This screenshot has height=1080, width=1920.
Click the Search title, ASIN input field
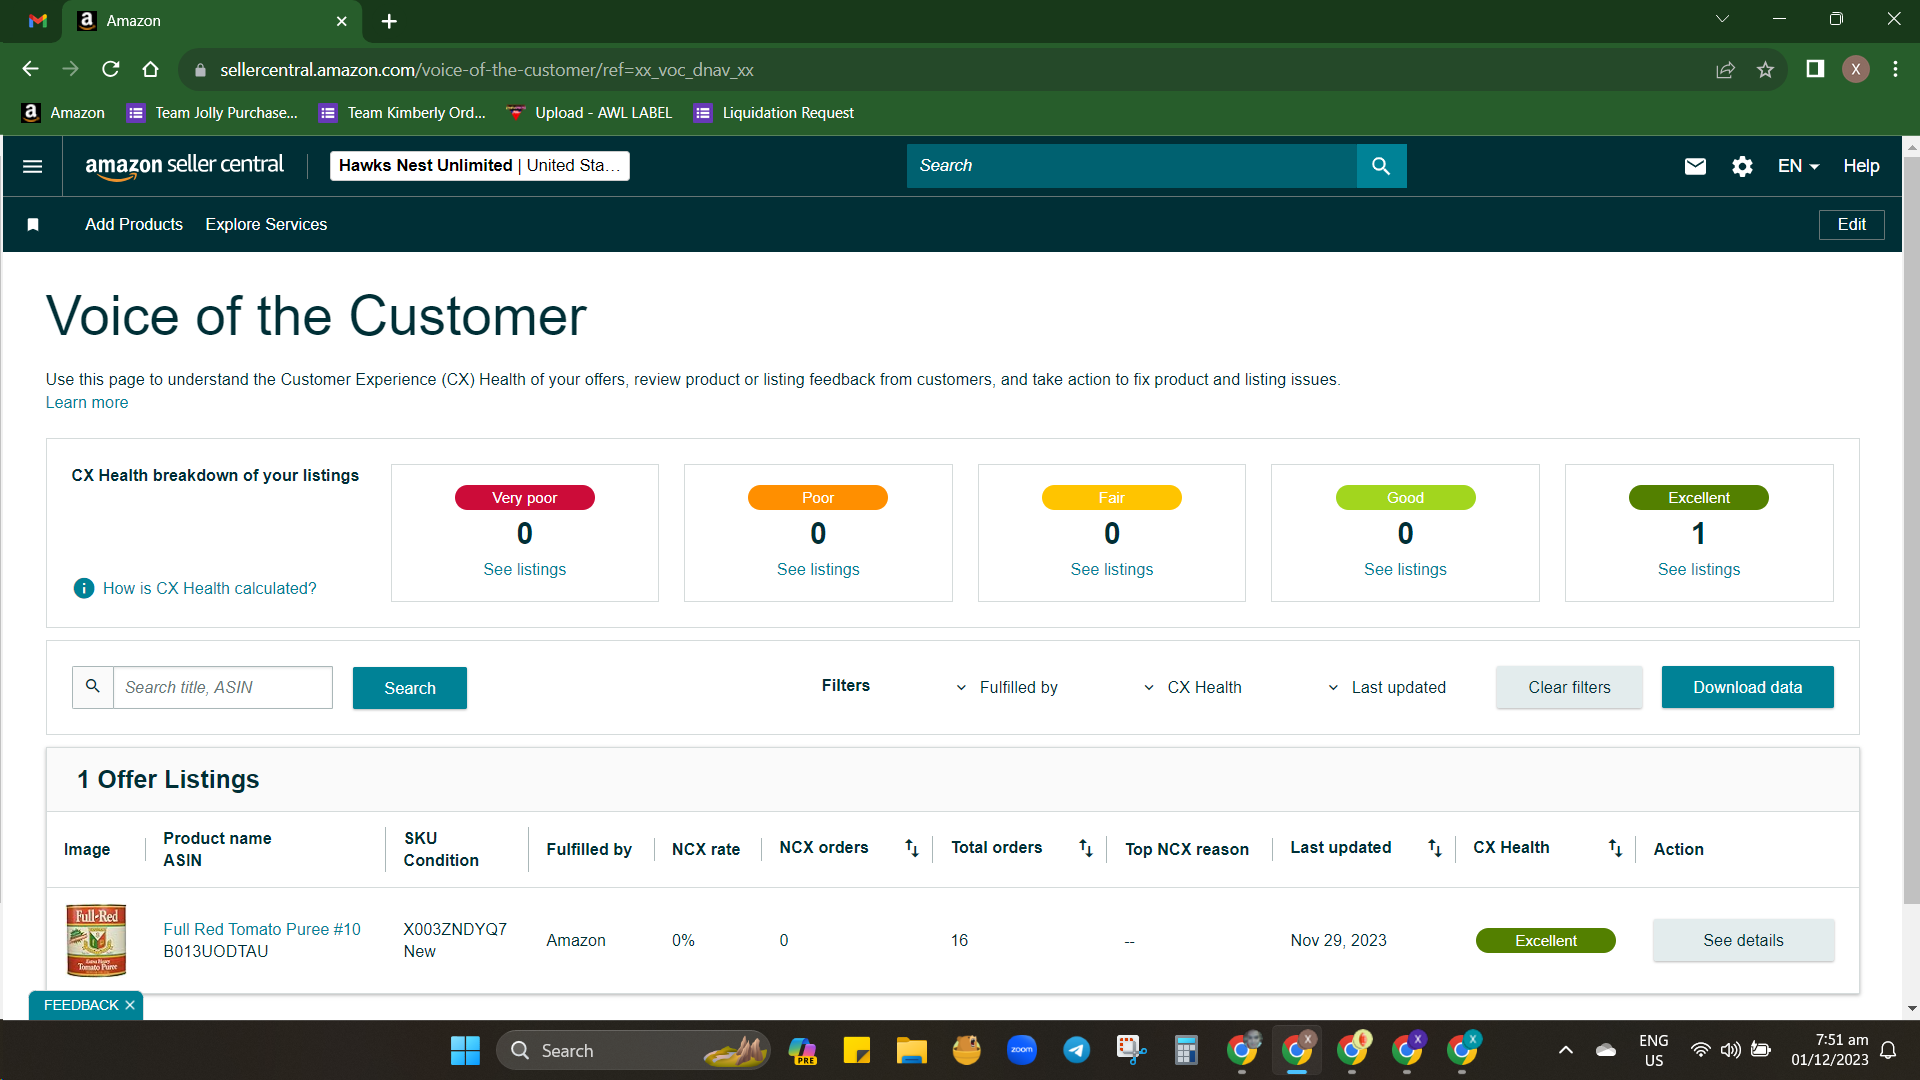(222, 688)
